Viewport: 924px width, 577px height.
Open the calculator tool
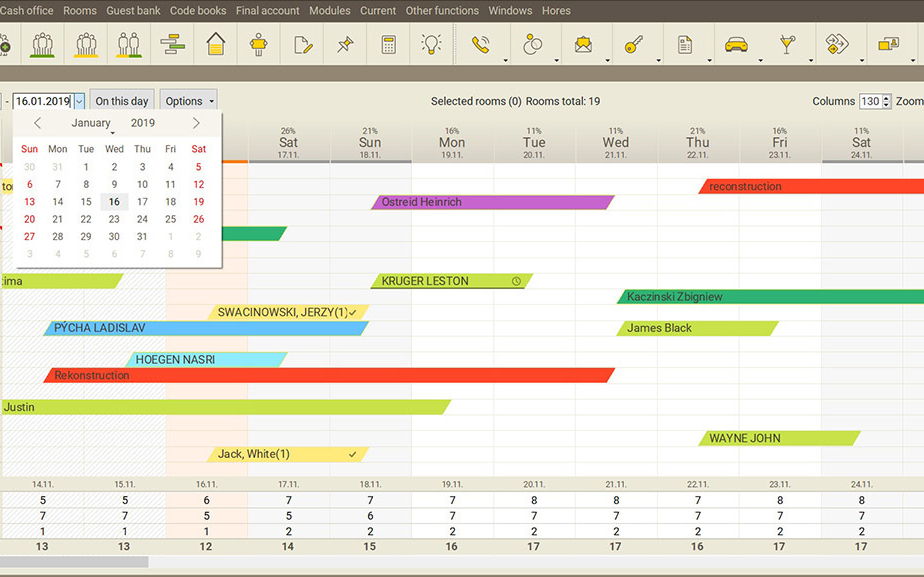388,45
